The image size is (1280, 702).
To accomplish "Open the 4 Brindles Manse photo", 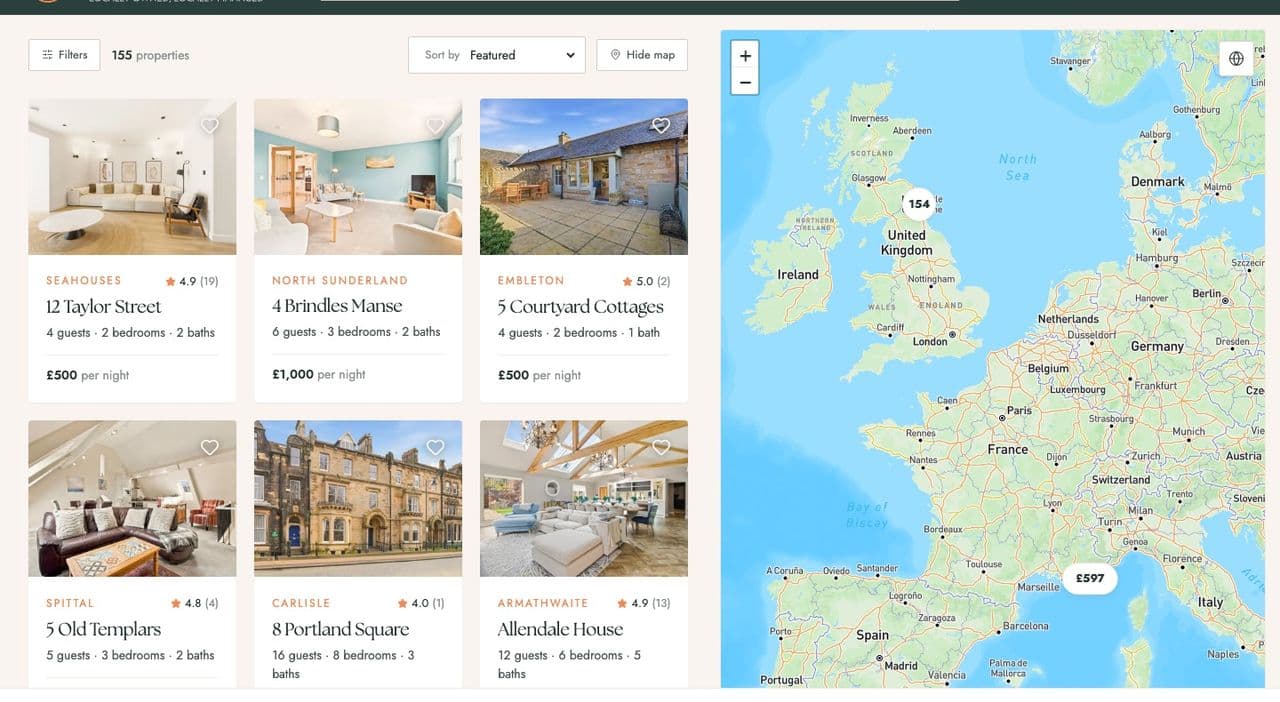I will [x=358, y=177].
